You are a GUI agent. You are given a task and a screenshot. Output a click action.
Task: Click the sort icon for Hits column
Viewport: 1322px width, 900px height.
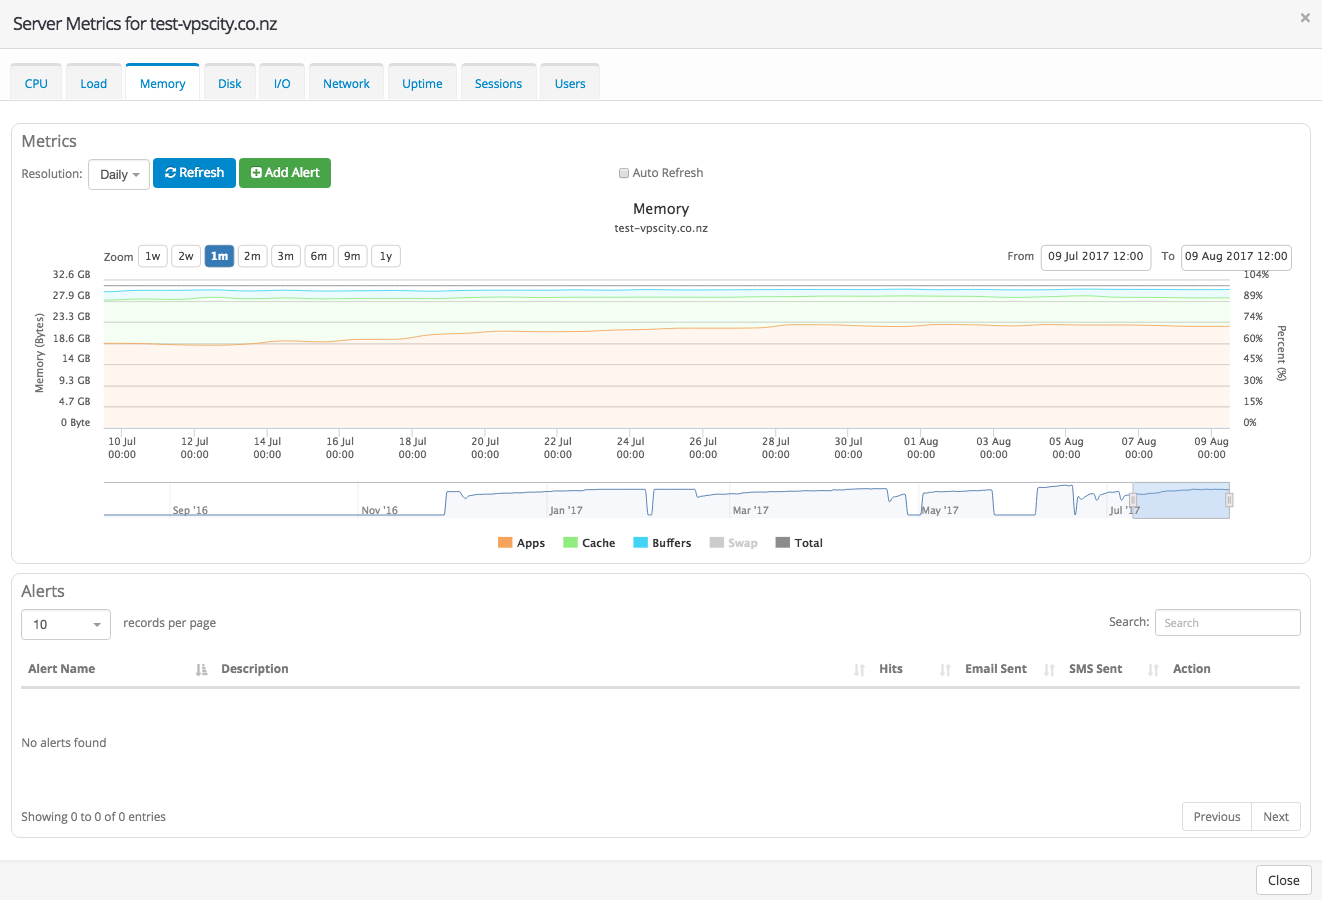pos(945,670)
